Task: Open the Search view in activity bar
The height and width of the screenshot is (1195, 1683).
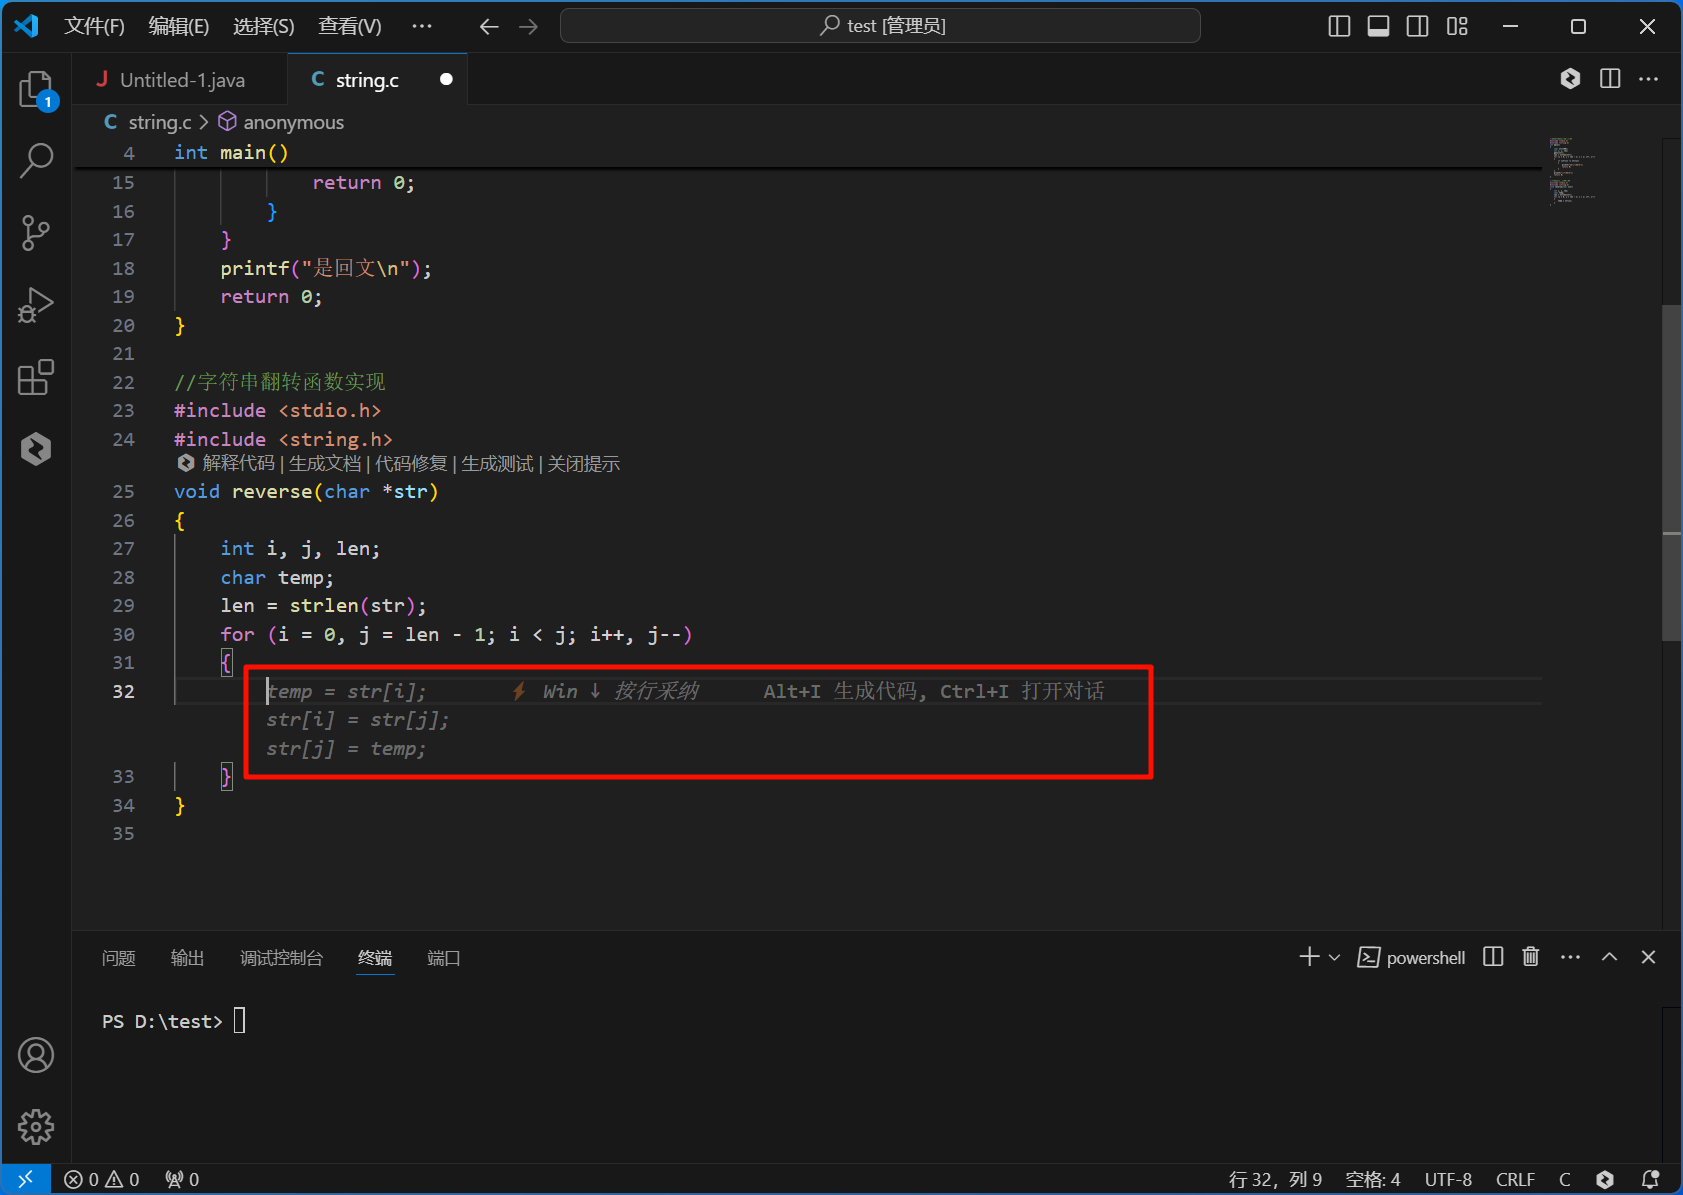Action: pos(36,160)
